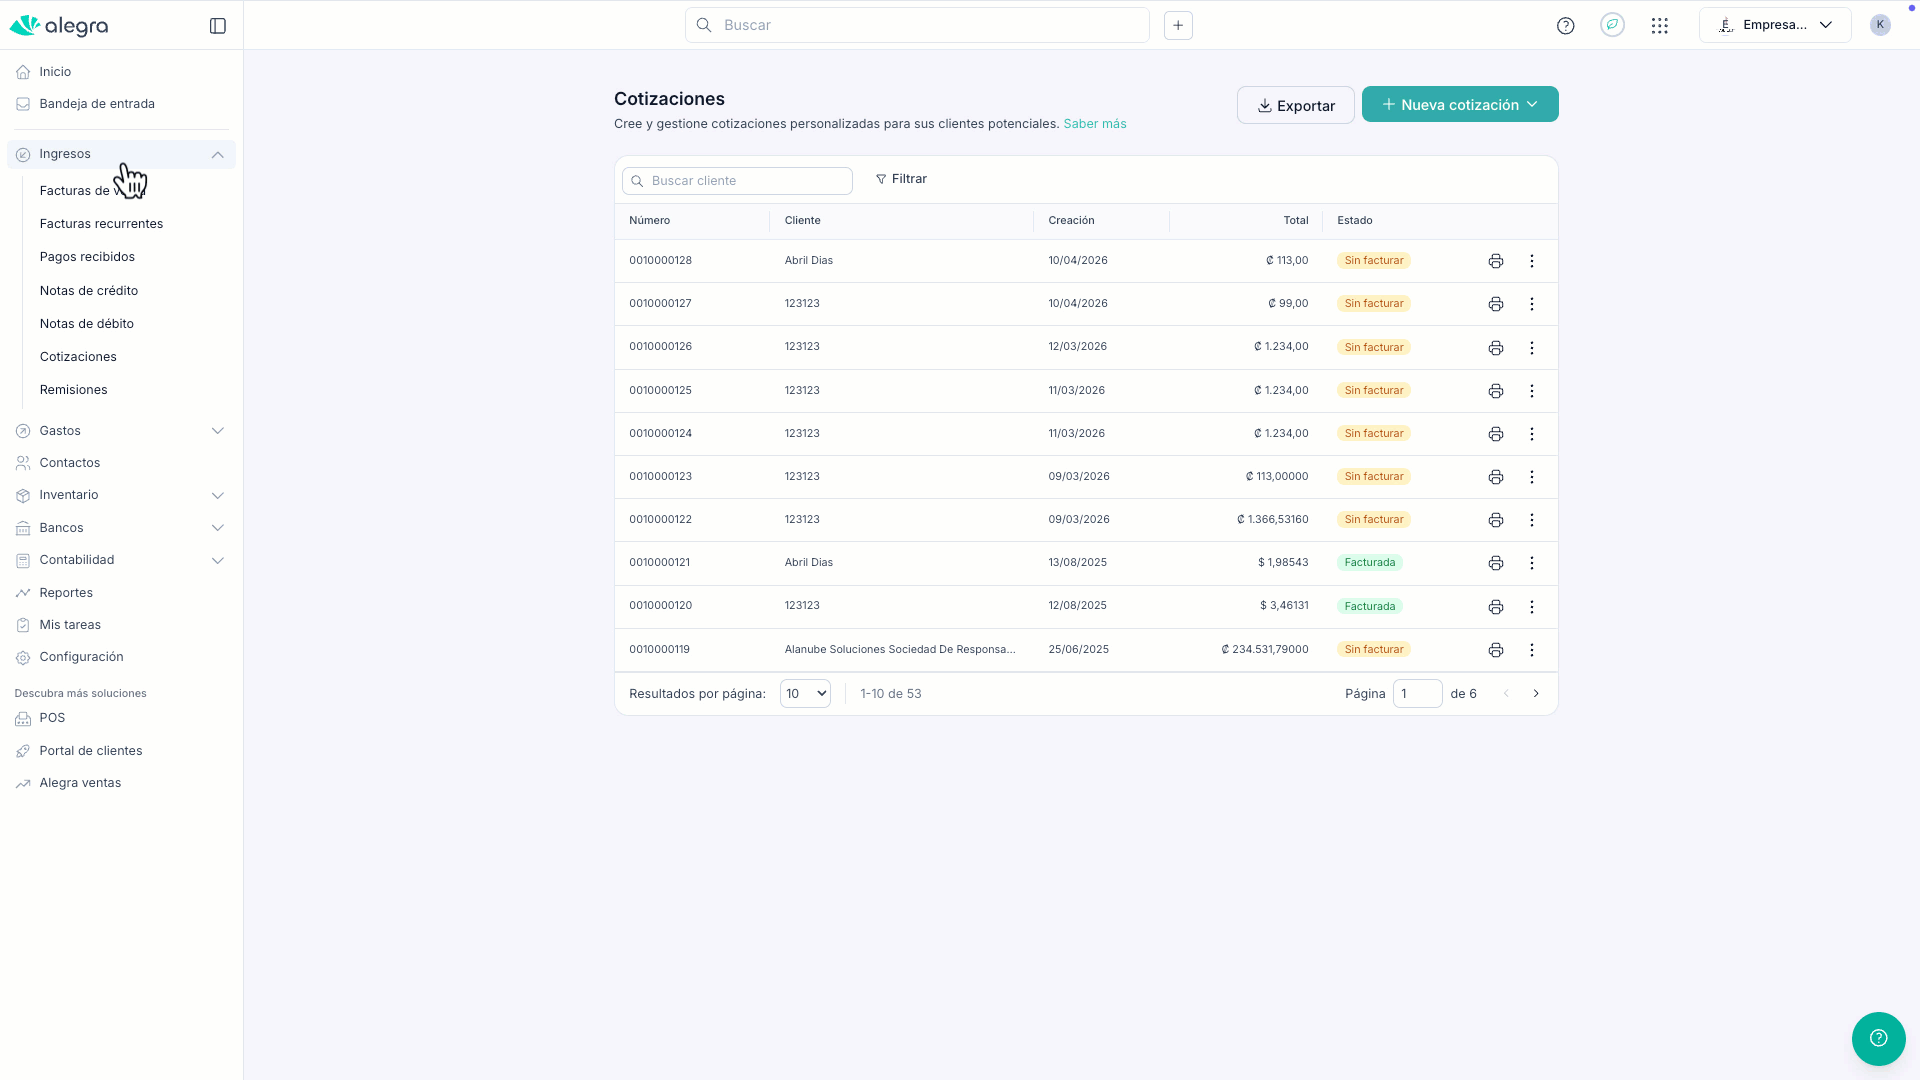
Task: Open three-dot menu for quotation 0010000121
Action: click(1532, 563)
